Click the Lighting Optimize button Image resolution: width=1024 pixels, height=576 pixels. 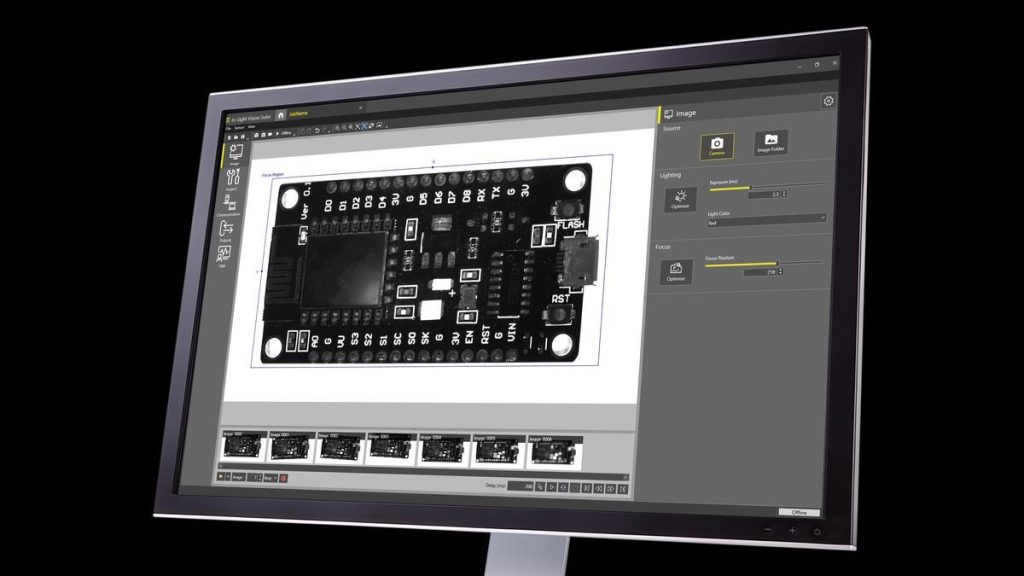680,199
